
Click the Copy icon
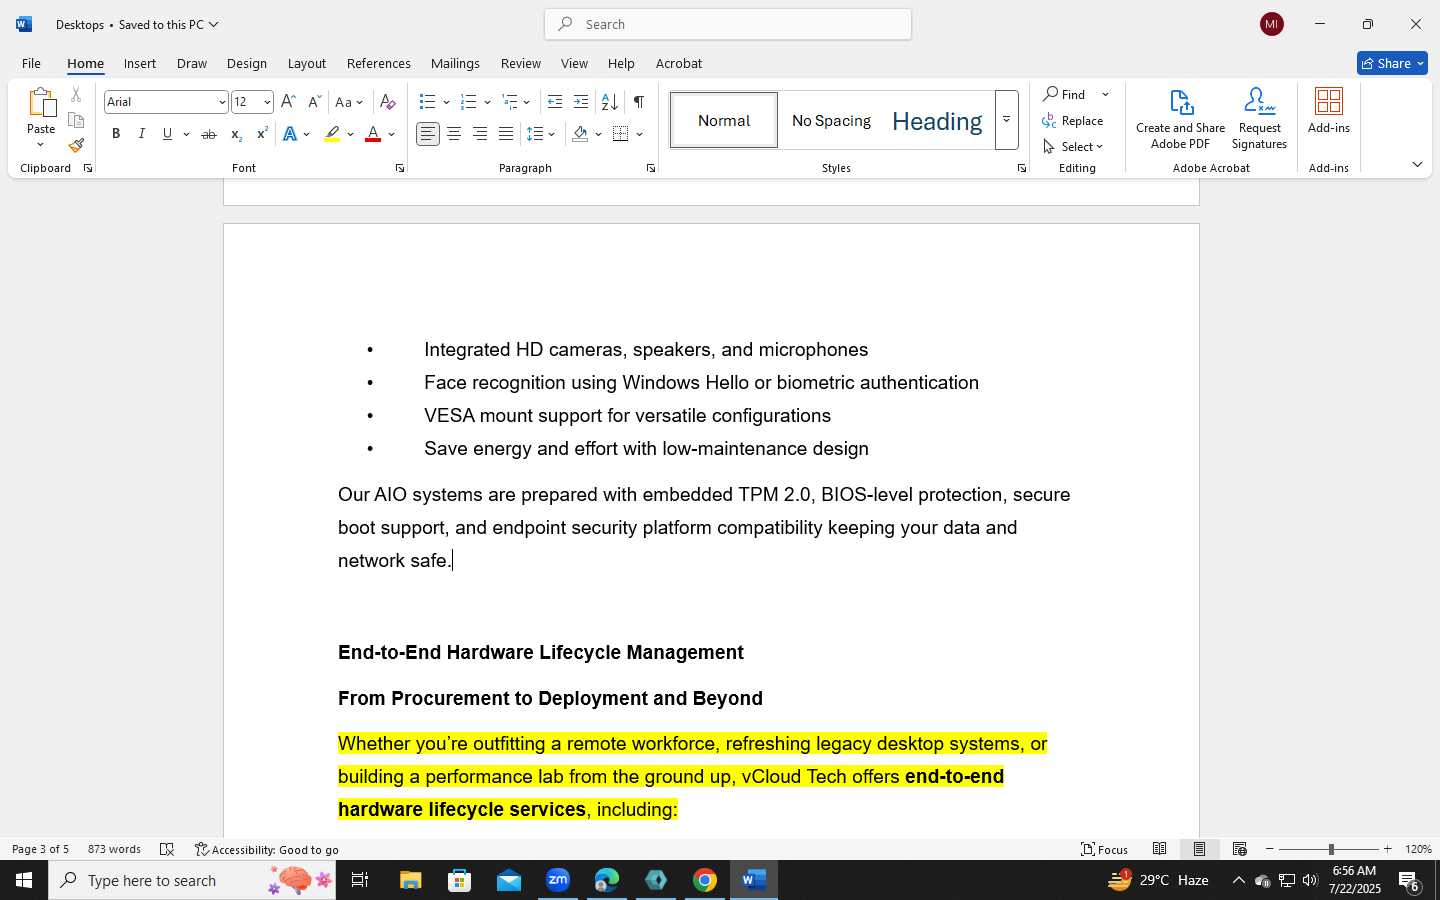coord(76,120)
